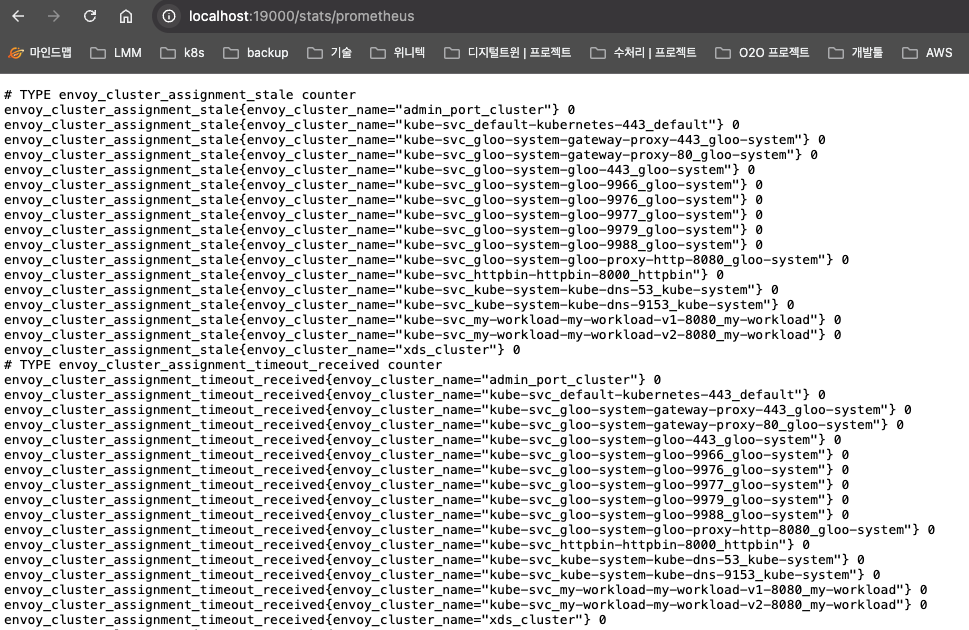969x630 pixels.
Task: Click the assignment_stale line for kube-dns-9153_kube-system
Action: tap(399, 304)
